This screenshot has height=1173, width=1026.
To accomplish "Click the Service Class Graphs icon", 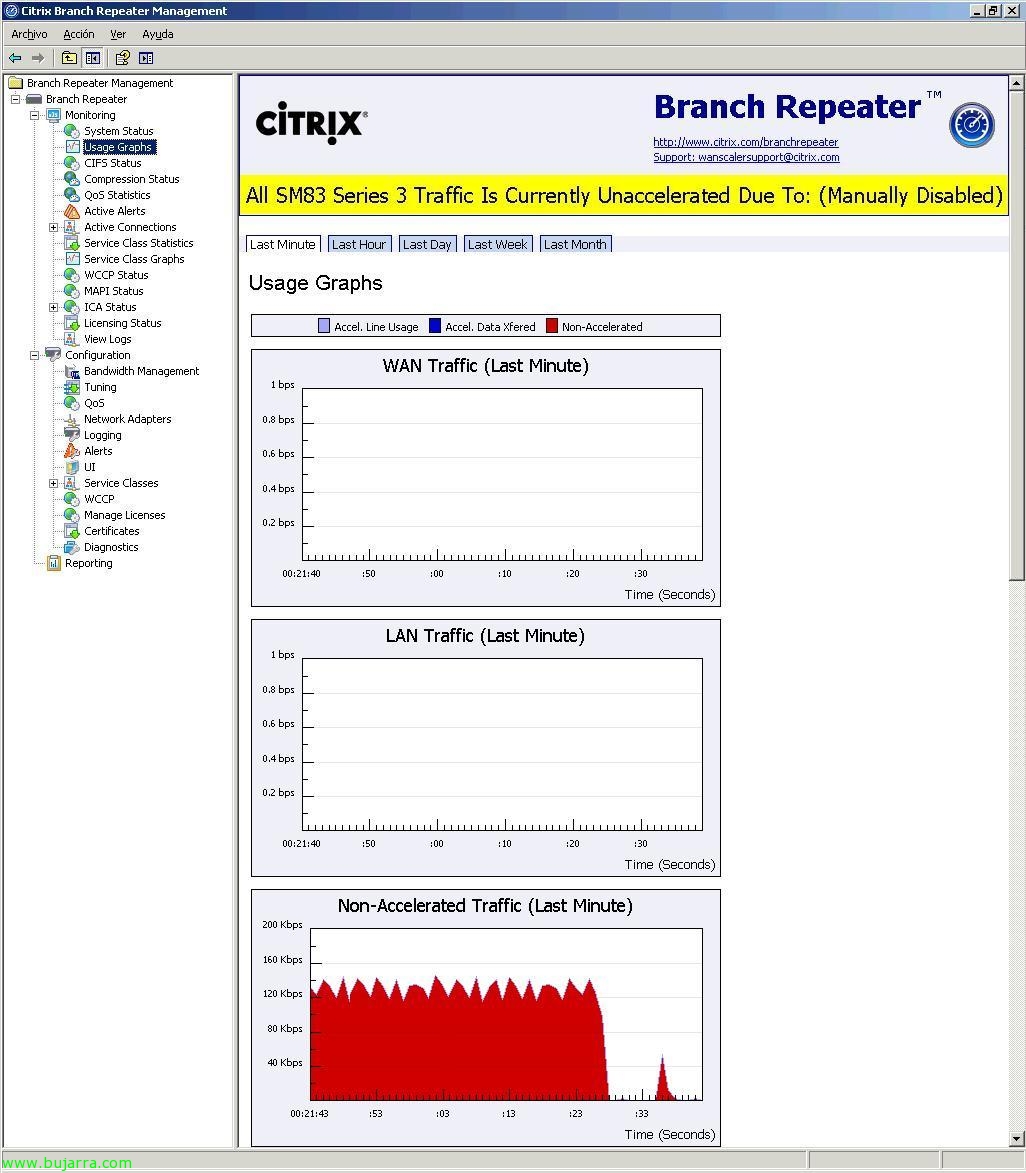I will (72, 259).
